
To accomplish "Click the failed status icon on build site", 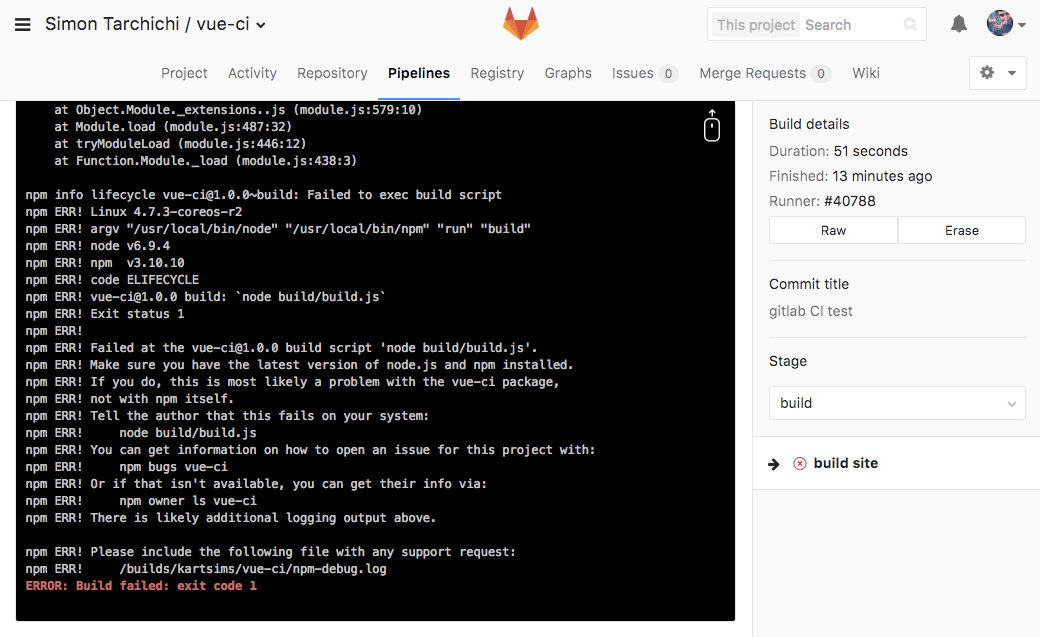I will (x=800, y=463).
